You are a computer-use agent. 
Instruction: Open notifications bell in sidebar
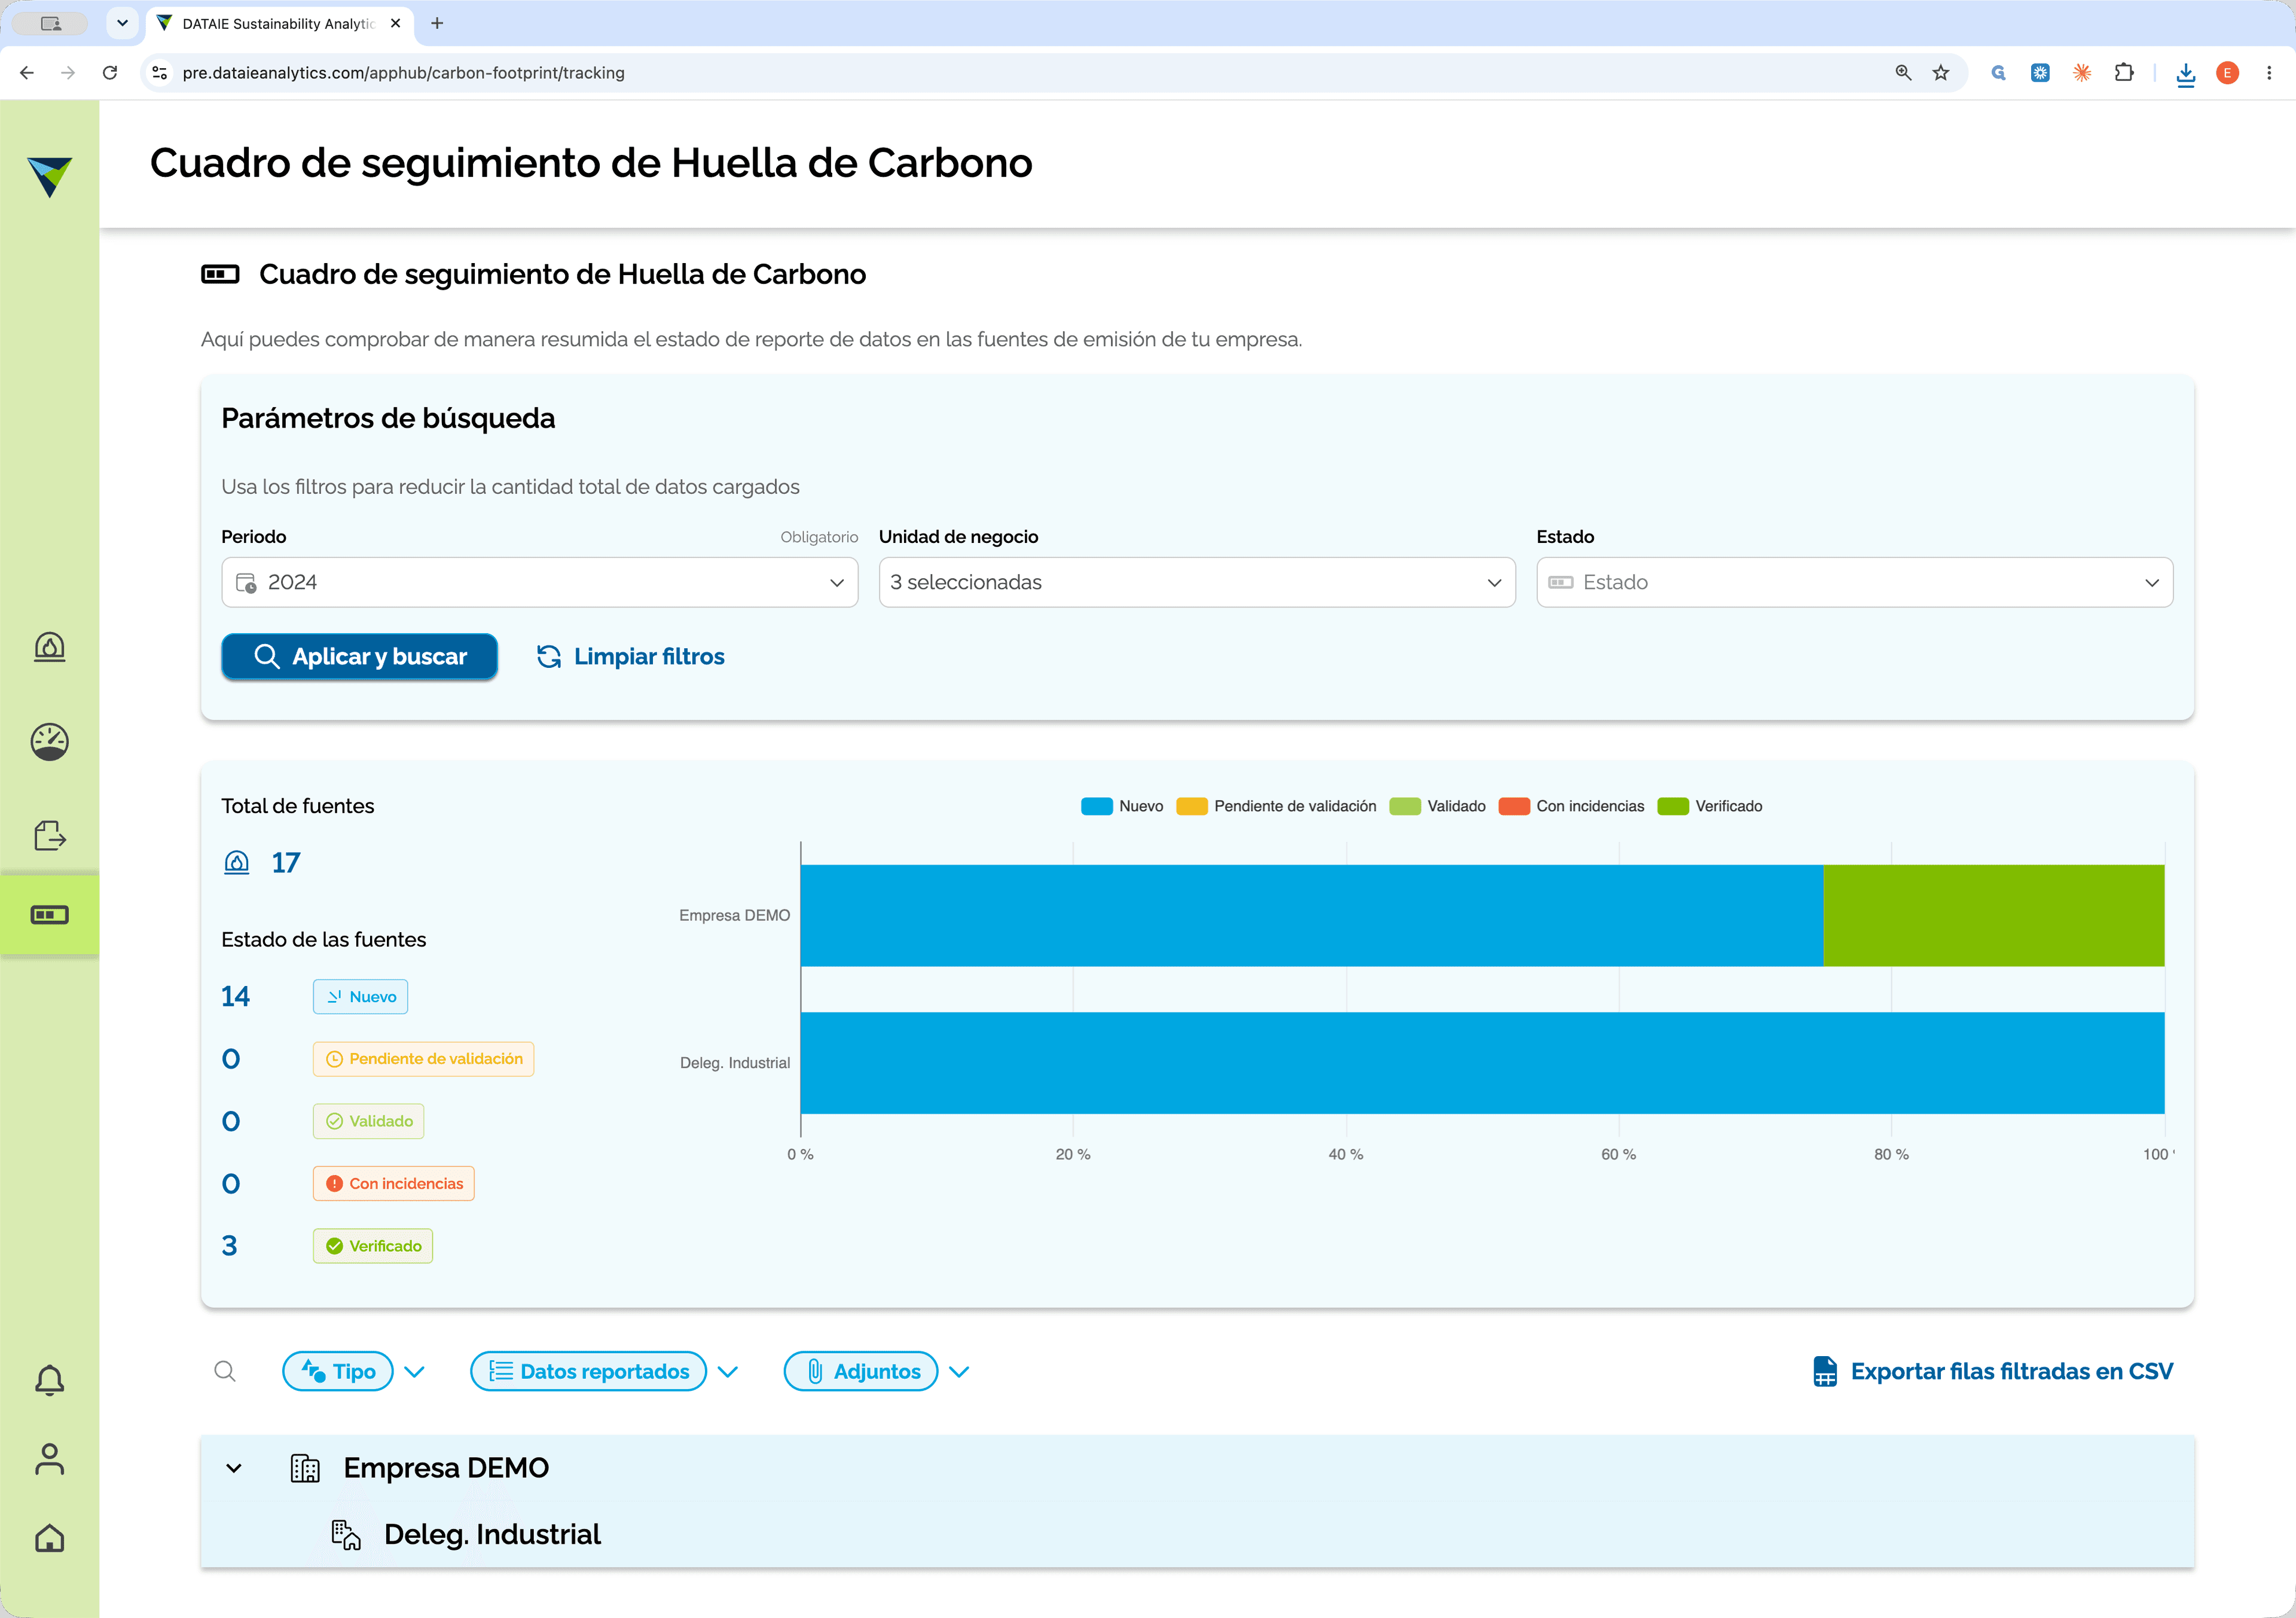[x=49, y=1380]
